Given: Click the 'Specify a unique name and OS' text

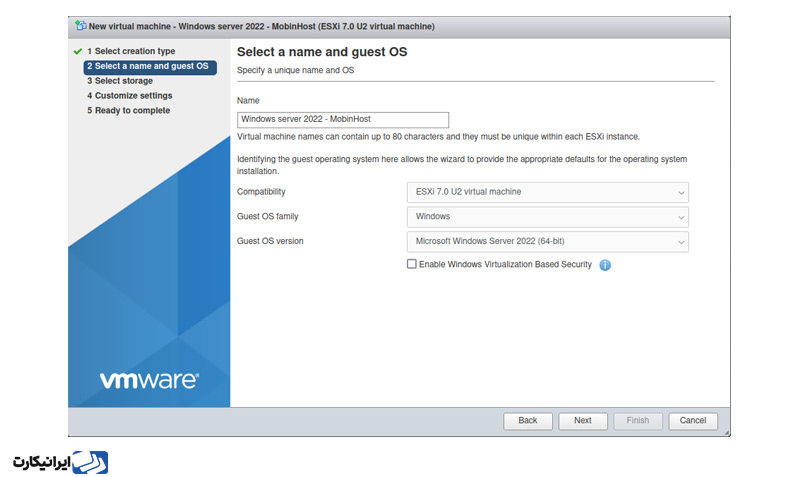Looking at the screenshot, I should pyautogui.click(x=295, y=70).
